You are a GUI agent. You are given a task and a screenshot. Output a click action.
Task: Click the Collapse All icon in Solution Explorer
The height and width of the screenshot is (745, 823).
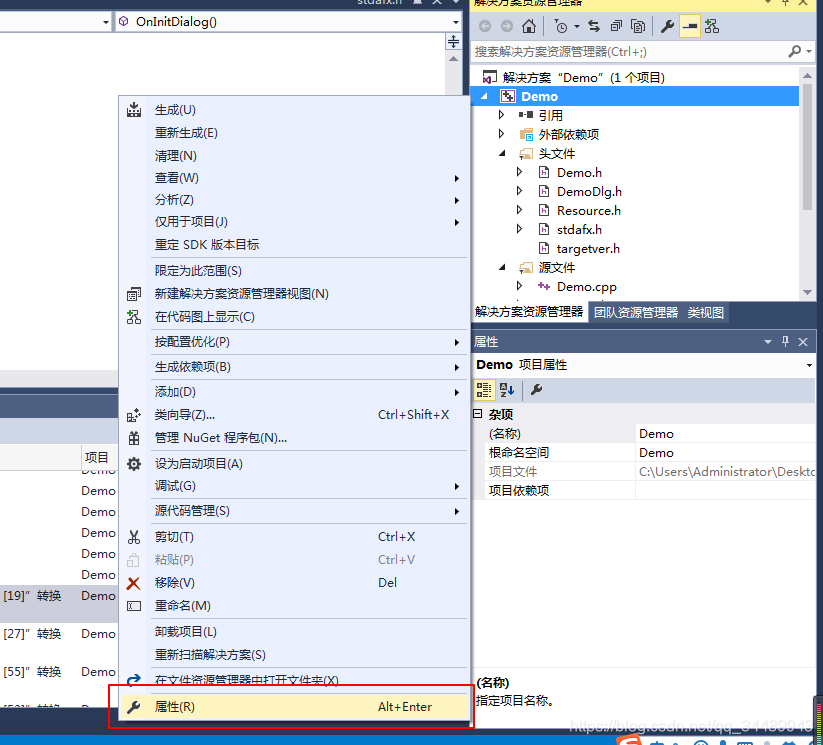[616, 26]
